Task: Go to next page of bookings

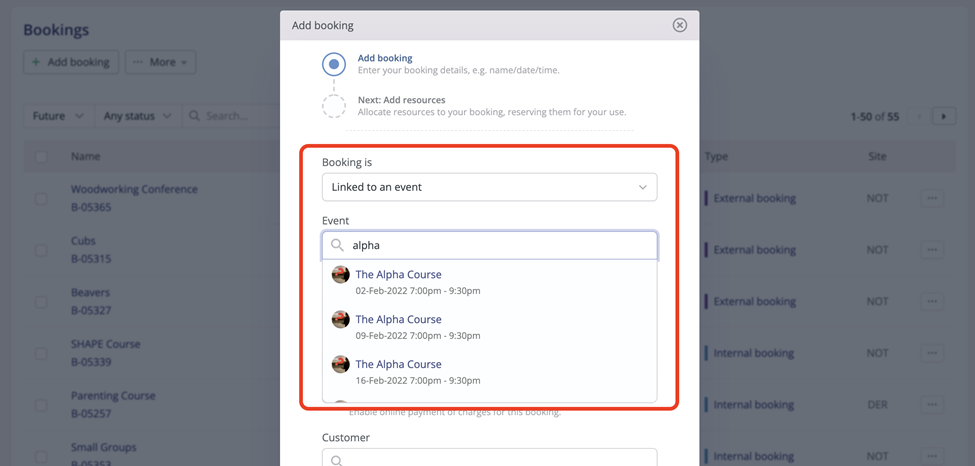Action: 943,116
